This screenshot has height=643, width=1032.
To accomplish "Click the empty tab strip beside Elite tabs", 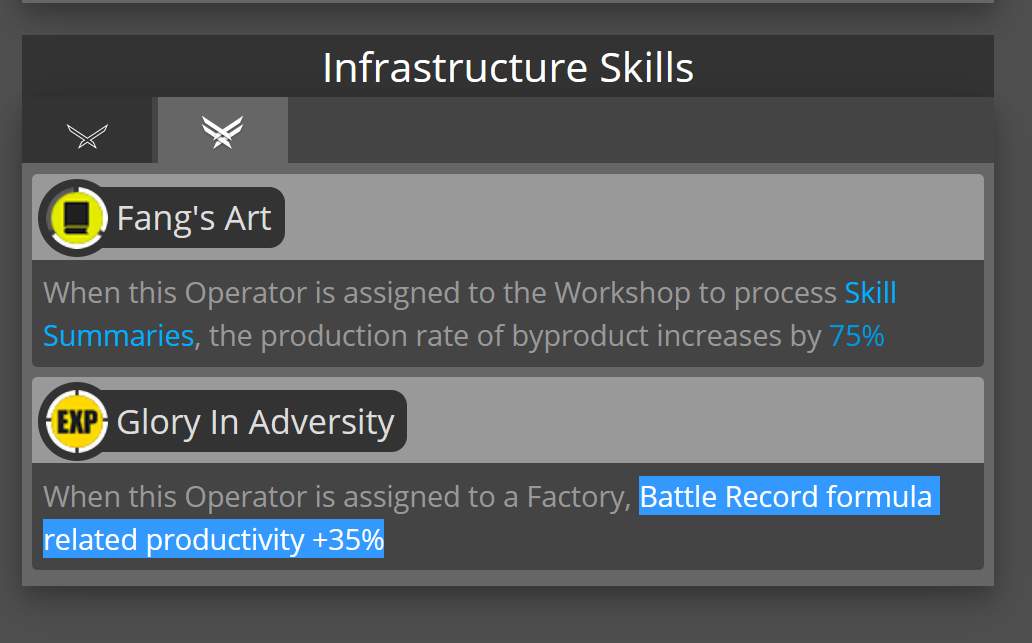I will tap(640, 130).
